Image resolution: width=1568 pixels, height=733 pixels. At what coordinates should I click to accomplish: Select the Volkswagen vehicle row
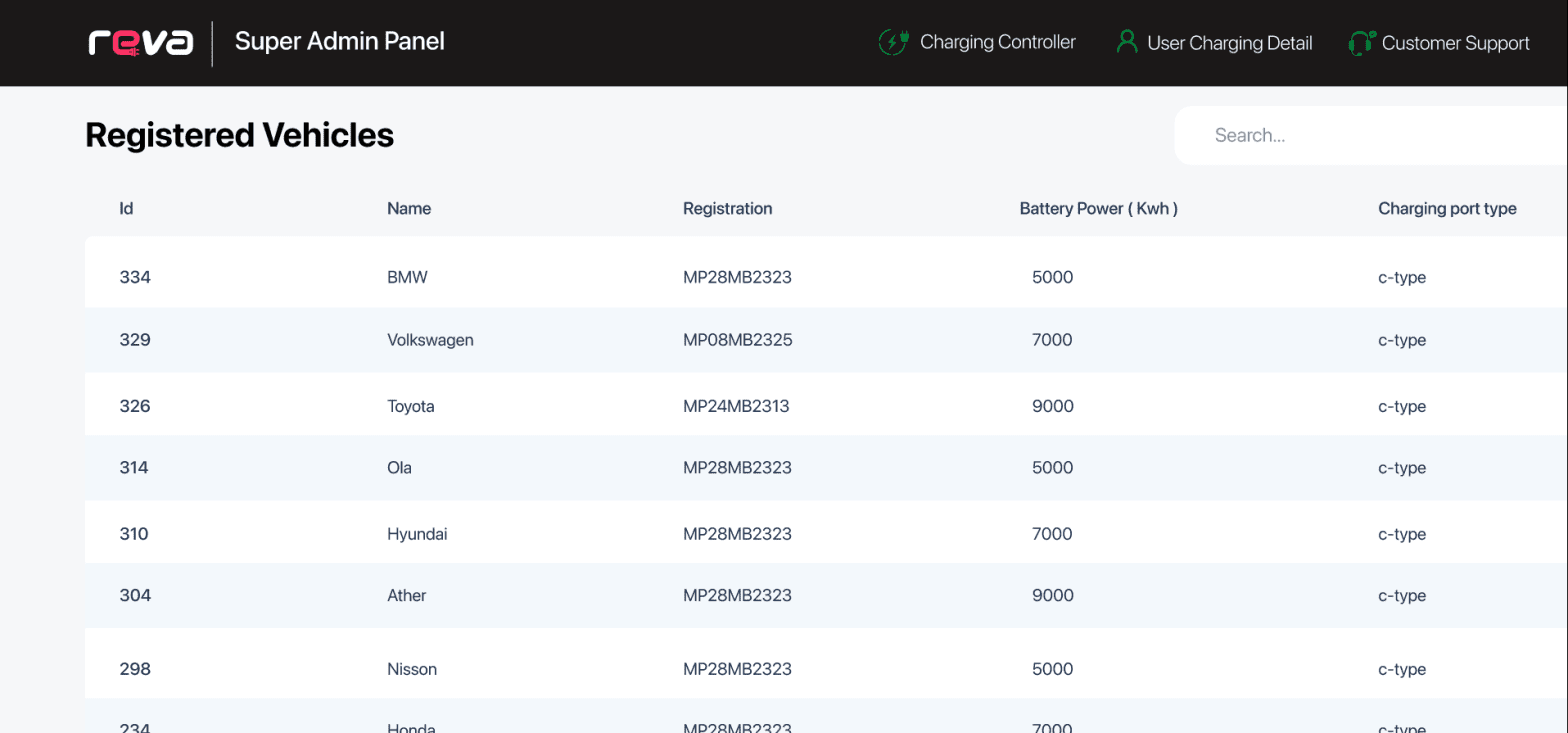coord(430,340)
